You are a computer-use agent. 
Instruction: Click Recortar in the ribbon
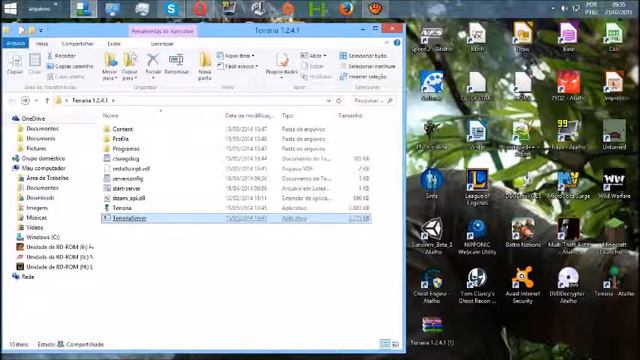point(61,56)
